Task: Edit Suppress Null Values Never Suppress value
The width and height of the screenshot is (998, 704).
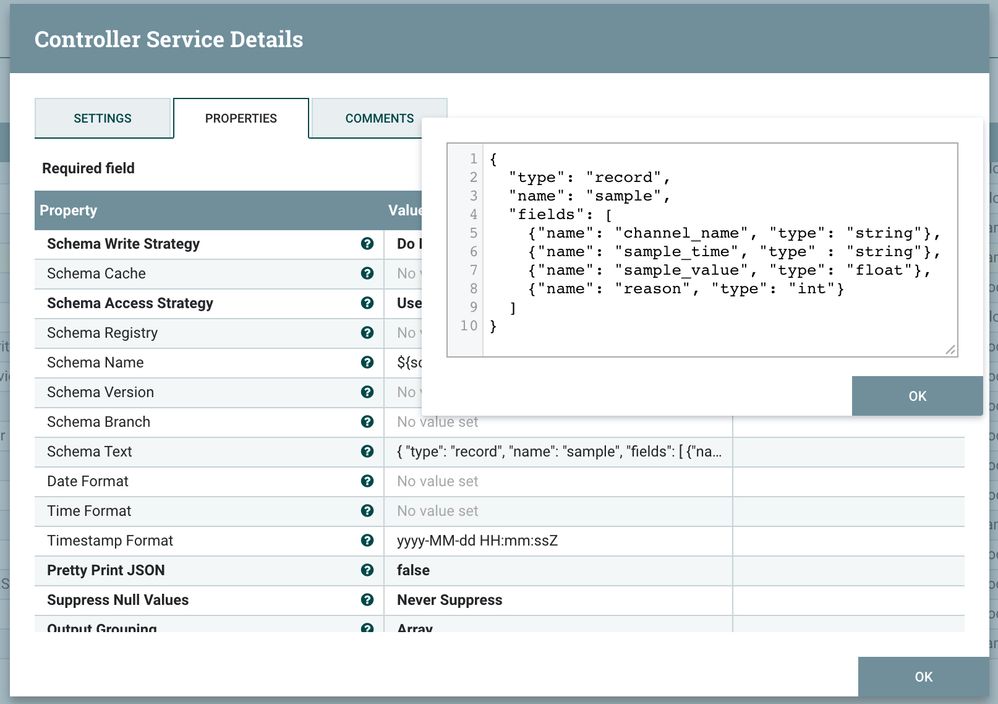Action: [556, 600]
